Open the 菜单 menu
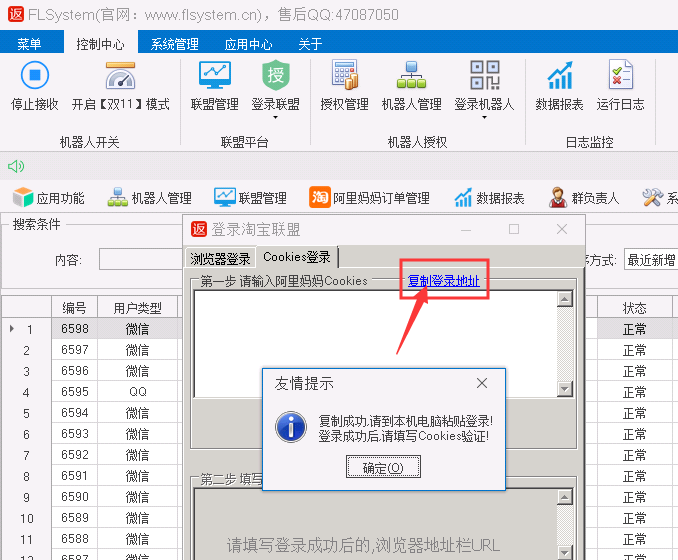Screen dimensions: 678x560 [x=29, y=44]
